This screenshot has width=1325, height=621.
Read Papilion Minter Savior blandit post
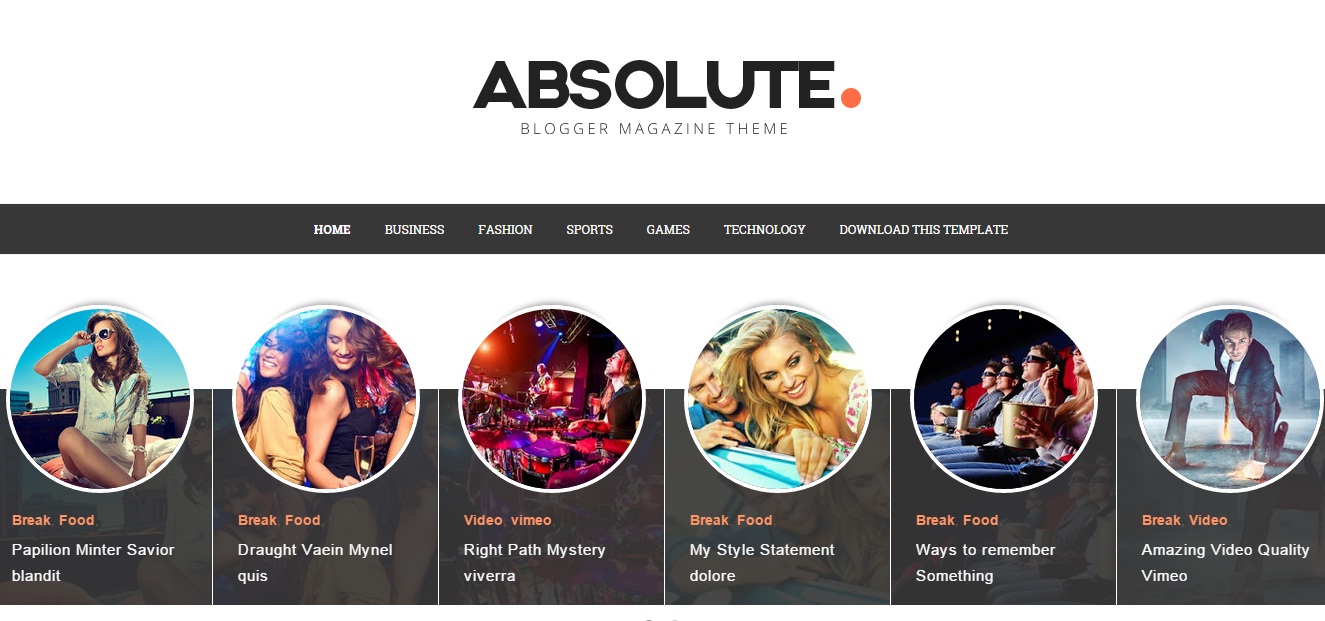tap(93, 562)
